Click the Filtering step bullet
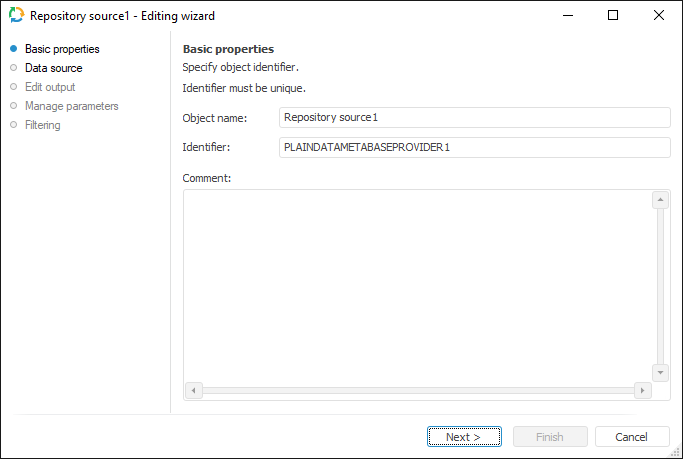 13,125
